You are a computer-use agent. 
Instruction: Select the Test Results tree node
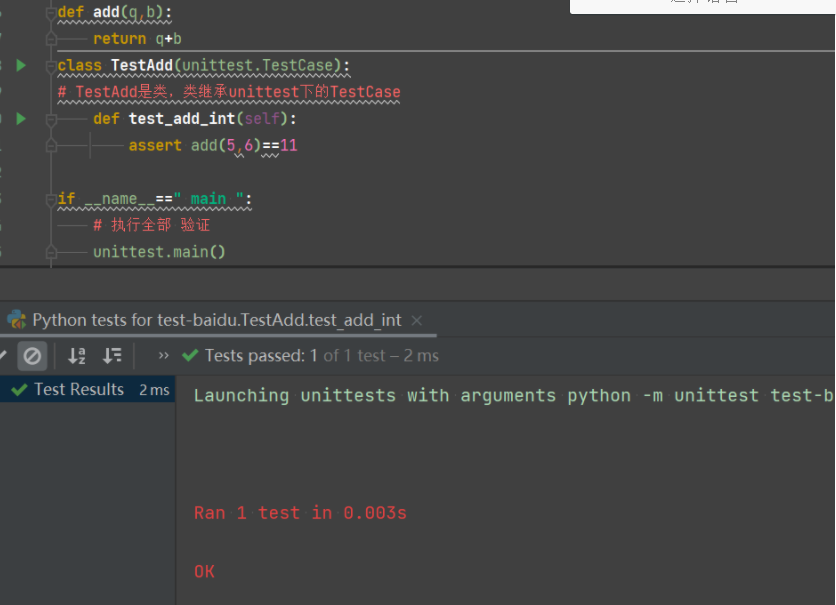point(79,390)
